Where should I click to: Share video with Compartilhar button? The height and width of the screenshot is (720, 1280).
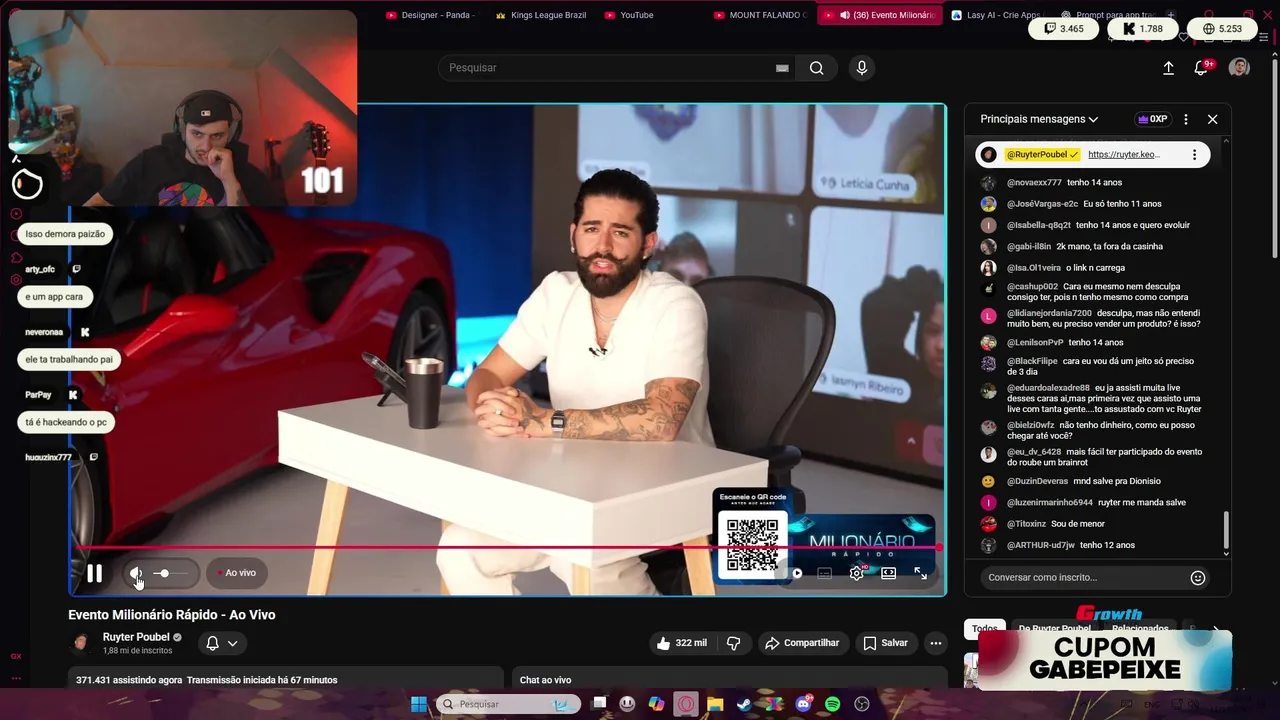pyautogui.click(x=802, y=643)
